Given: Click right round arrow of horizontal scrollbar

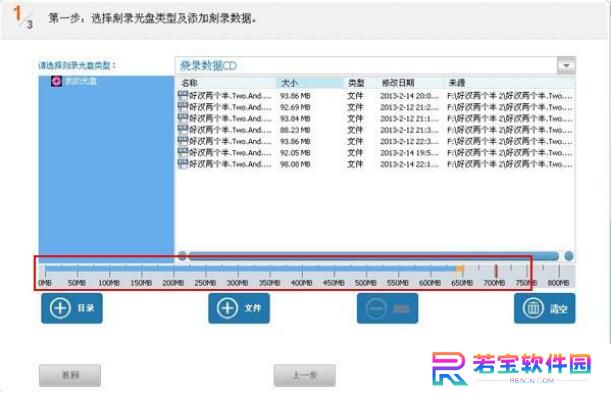Looking at the screenshot, I should [569, 256].
